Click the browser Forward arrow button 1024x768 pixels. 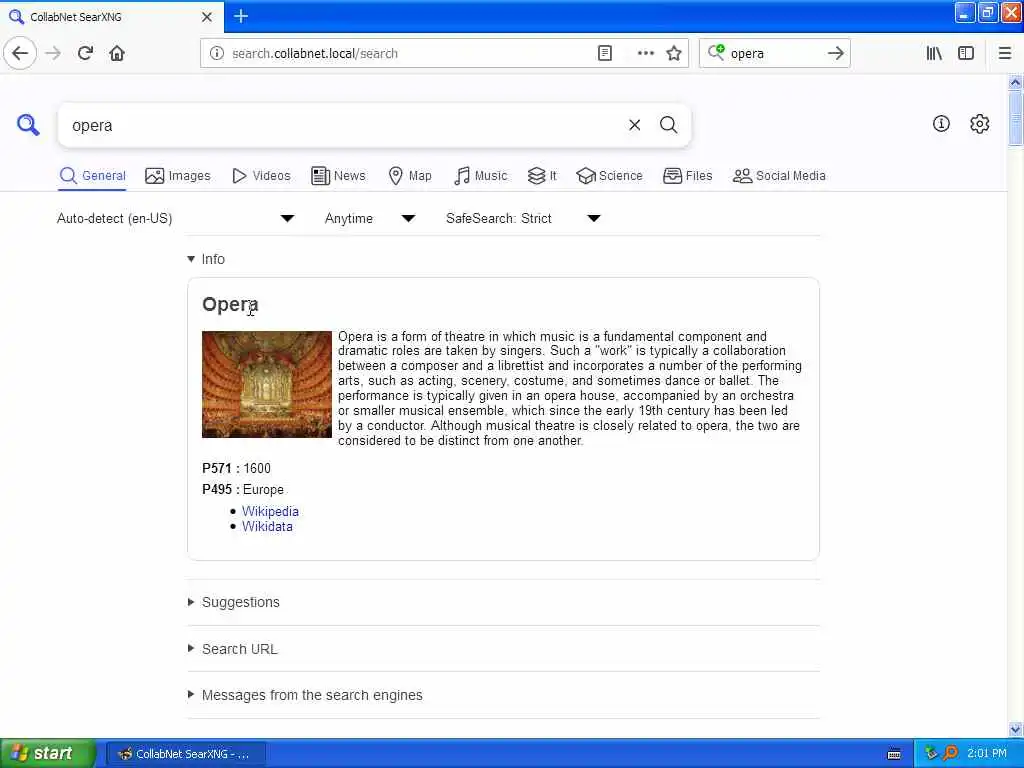[53, 54]
